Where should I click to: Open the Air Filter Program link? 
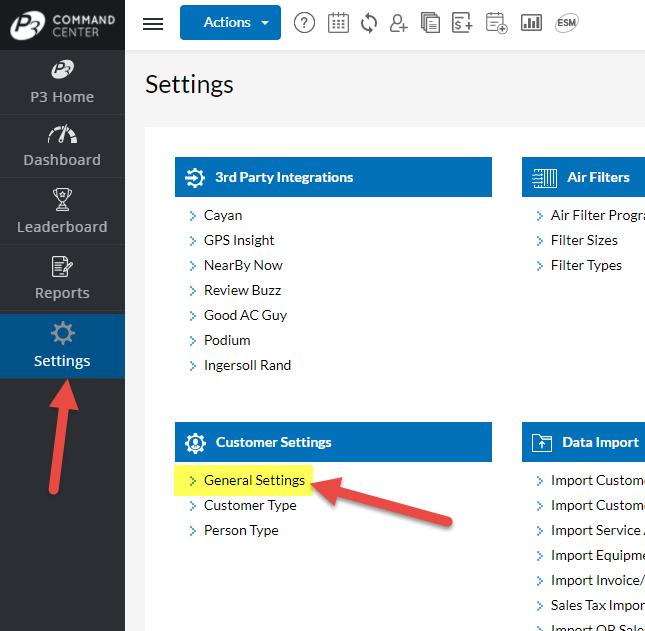598,216
